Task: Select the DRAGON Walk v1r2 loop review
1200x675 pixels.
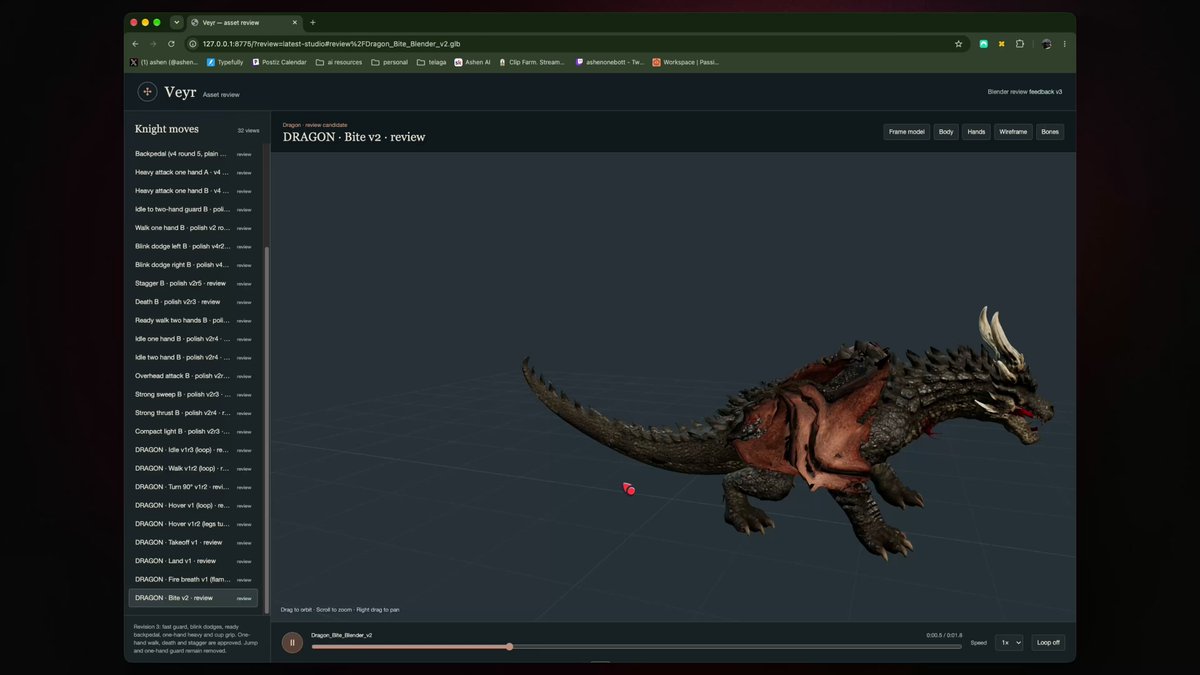Action: click(x=193, y=468)
